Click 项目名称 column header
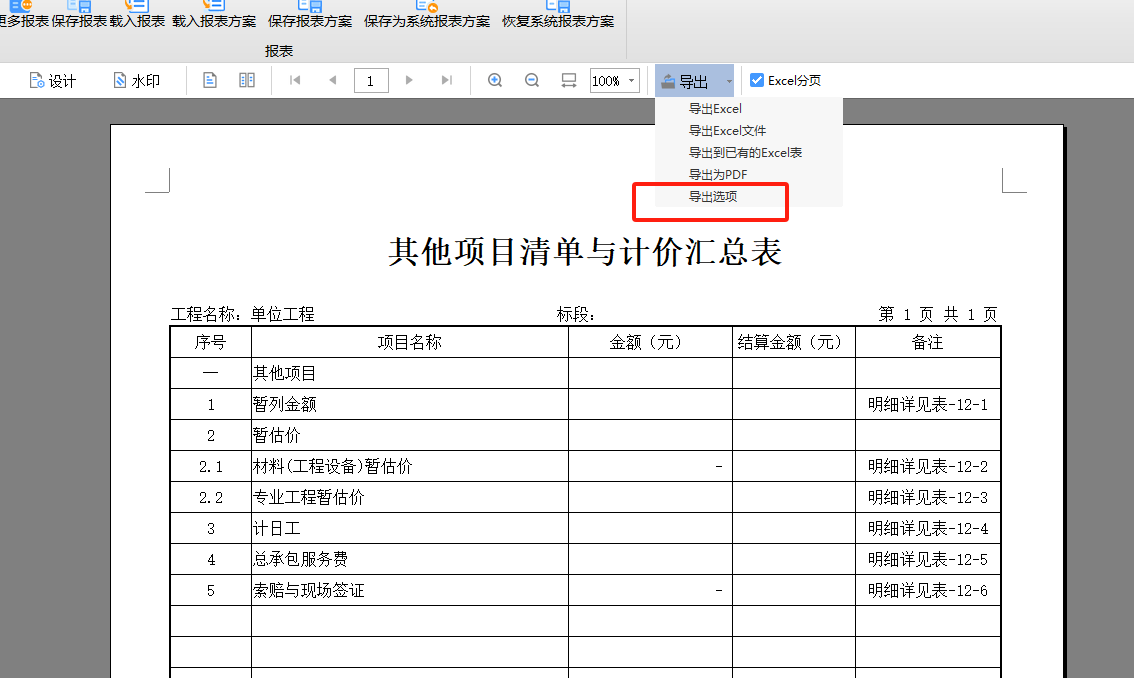This screenshot has width=1134, height=678. tap(409, 342)
